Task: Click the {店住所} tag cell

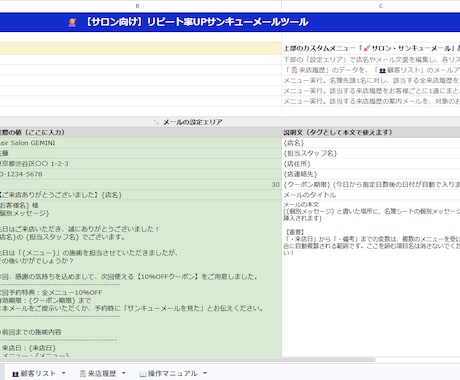Action: [x=371, y=164]
